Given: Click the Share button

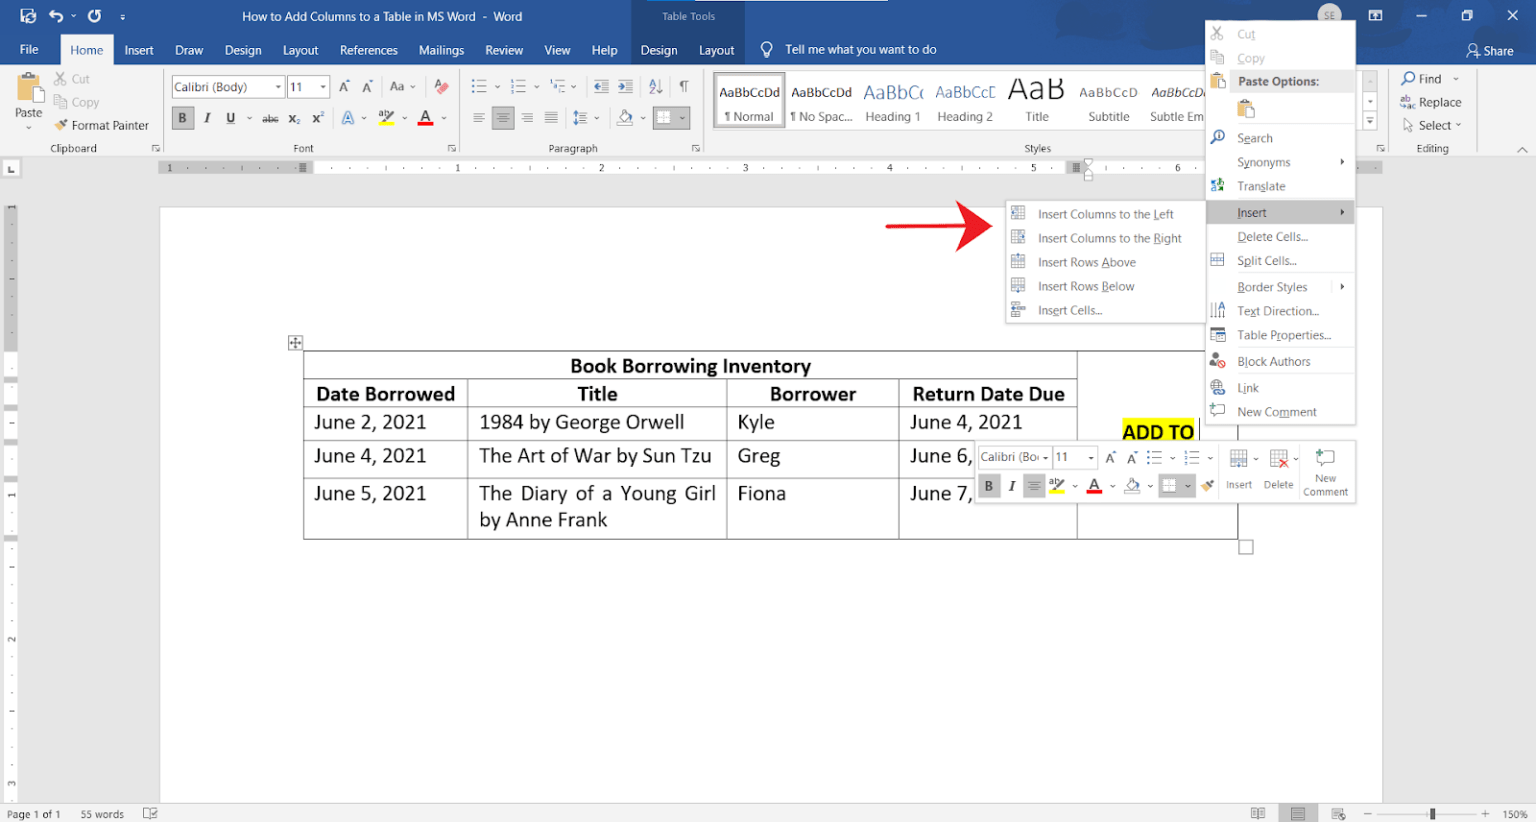Looking at the screenshot, I should (1489, 50).
